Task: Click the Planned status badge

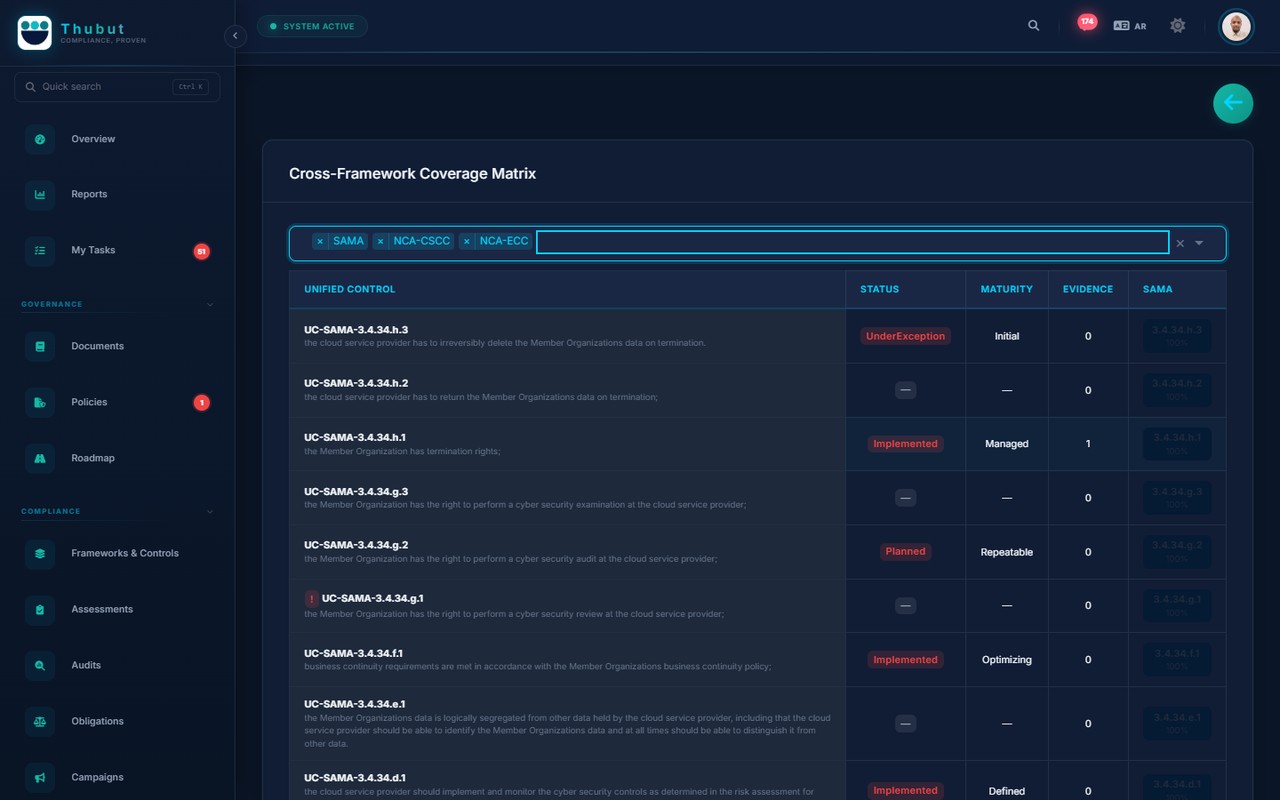Action: point(905,552)
